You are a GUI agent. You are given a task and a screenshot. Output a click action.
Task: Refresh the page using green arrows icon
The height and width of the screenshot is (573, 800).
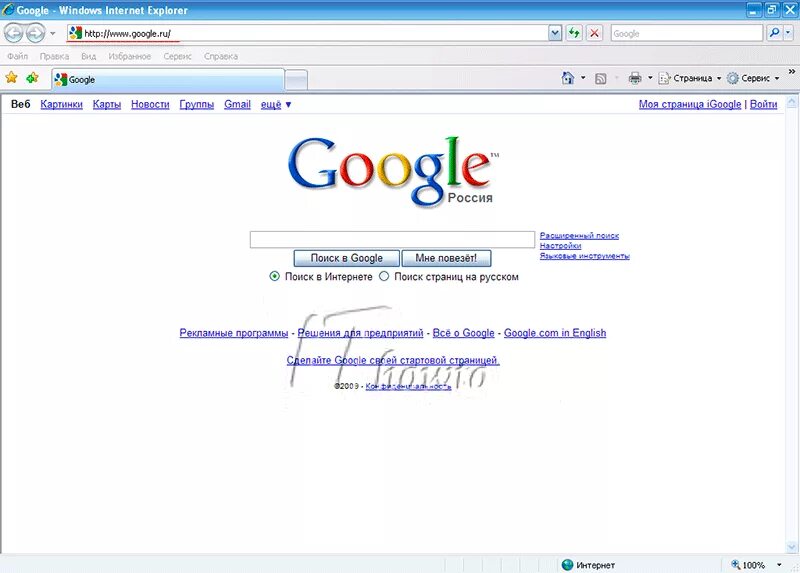pos(574,34)
